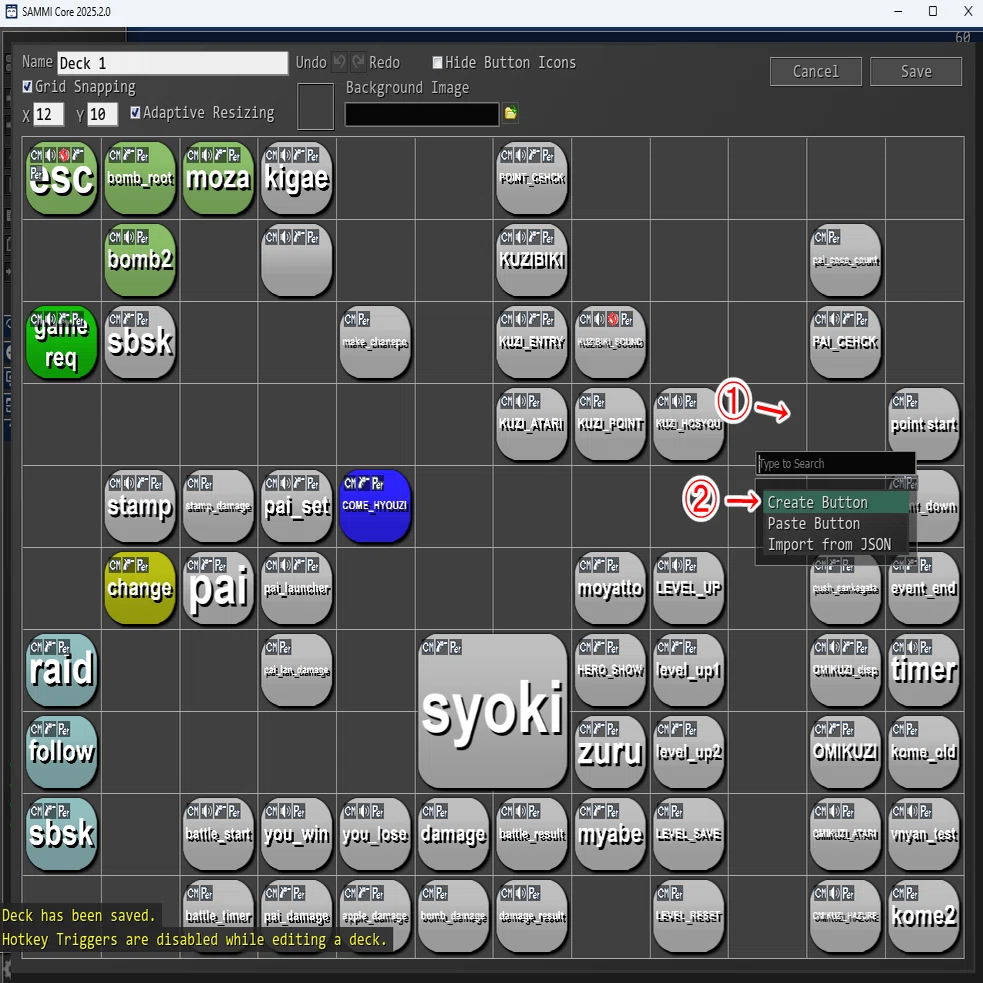
Task: Click the undo arrow icon
Action: point(339,62)
